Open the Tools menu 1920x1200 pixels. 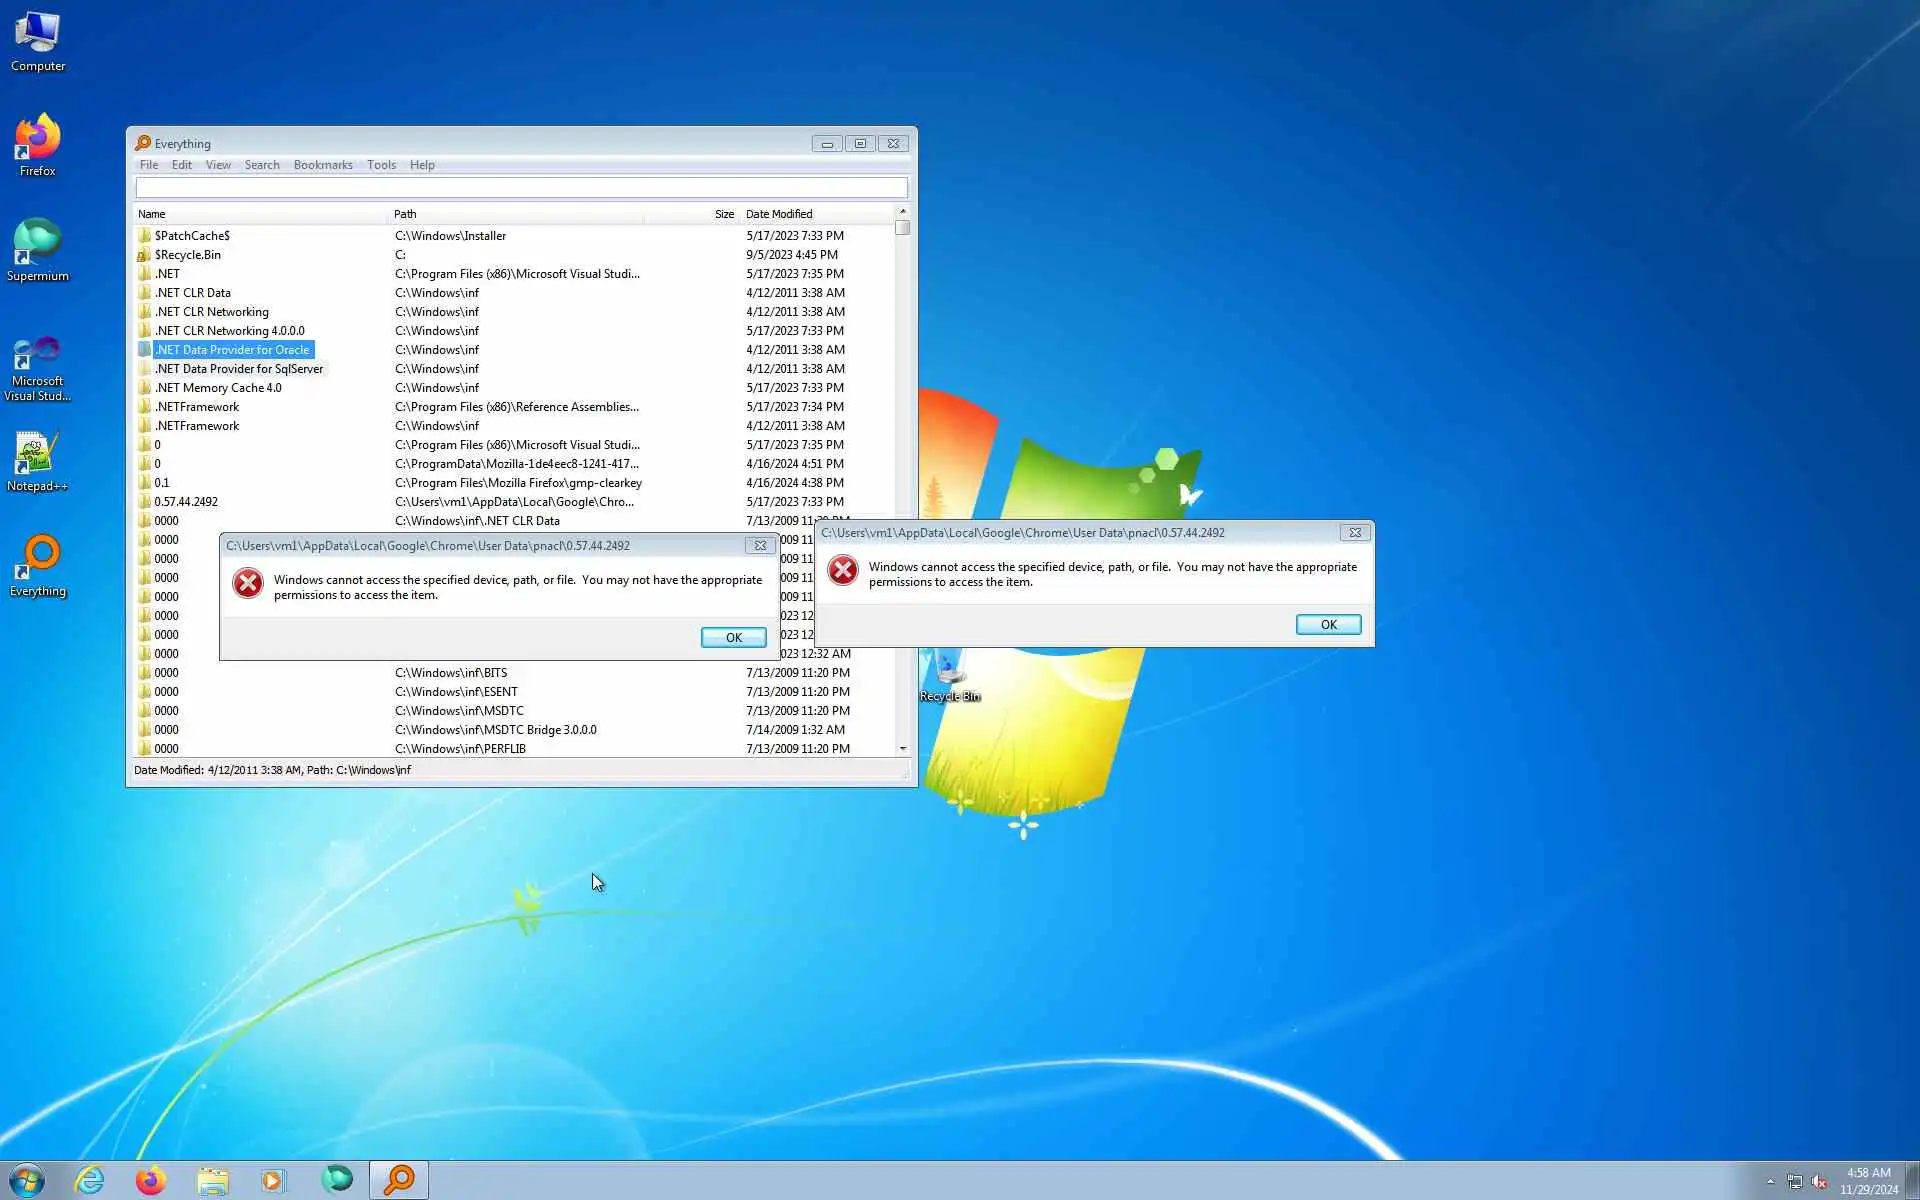[x=381, y=165]
